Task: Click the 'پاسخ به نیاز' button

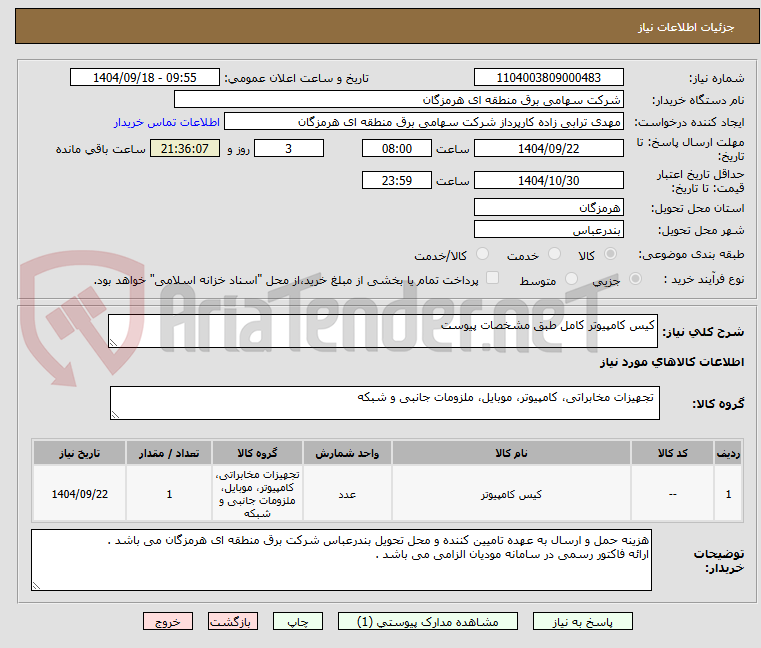Action: tap(582, 621)
